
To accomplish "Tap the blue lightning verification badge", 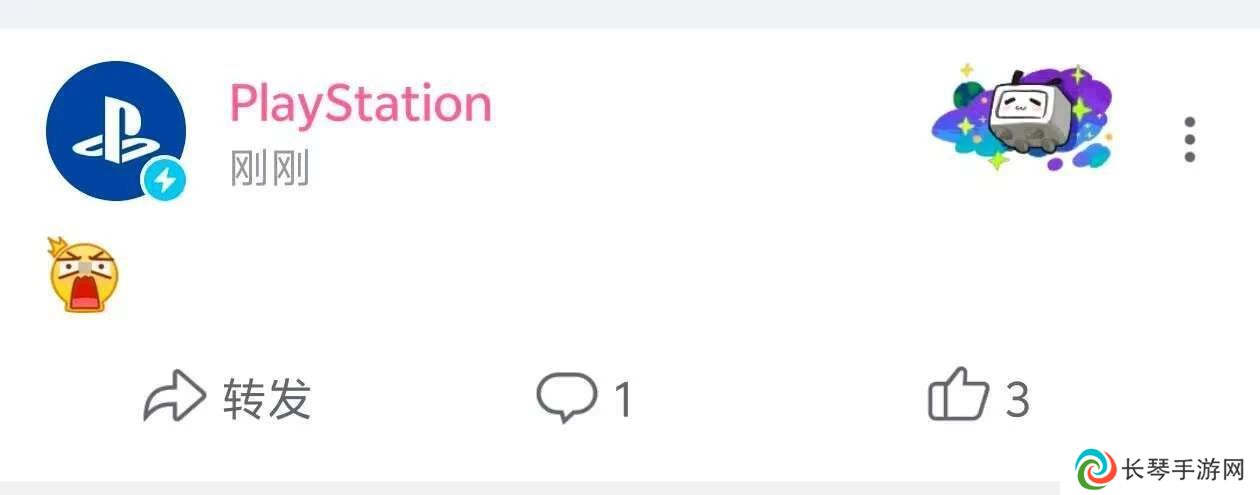I will pyautogui.click(x=164, y=181).
